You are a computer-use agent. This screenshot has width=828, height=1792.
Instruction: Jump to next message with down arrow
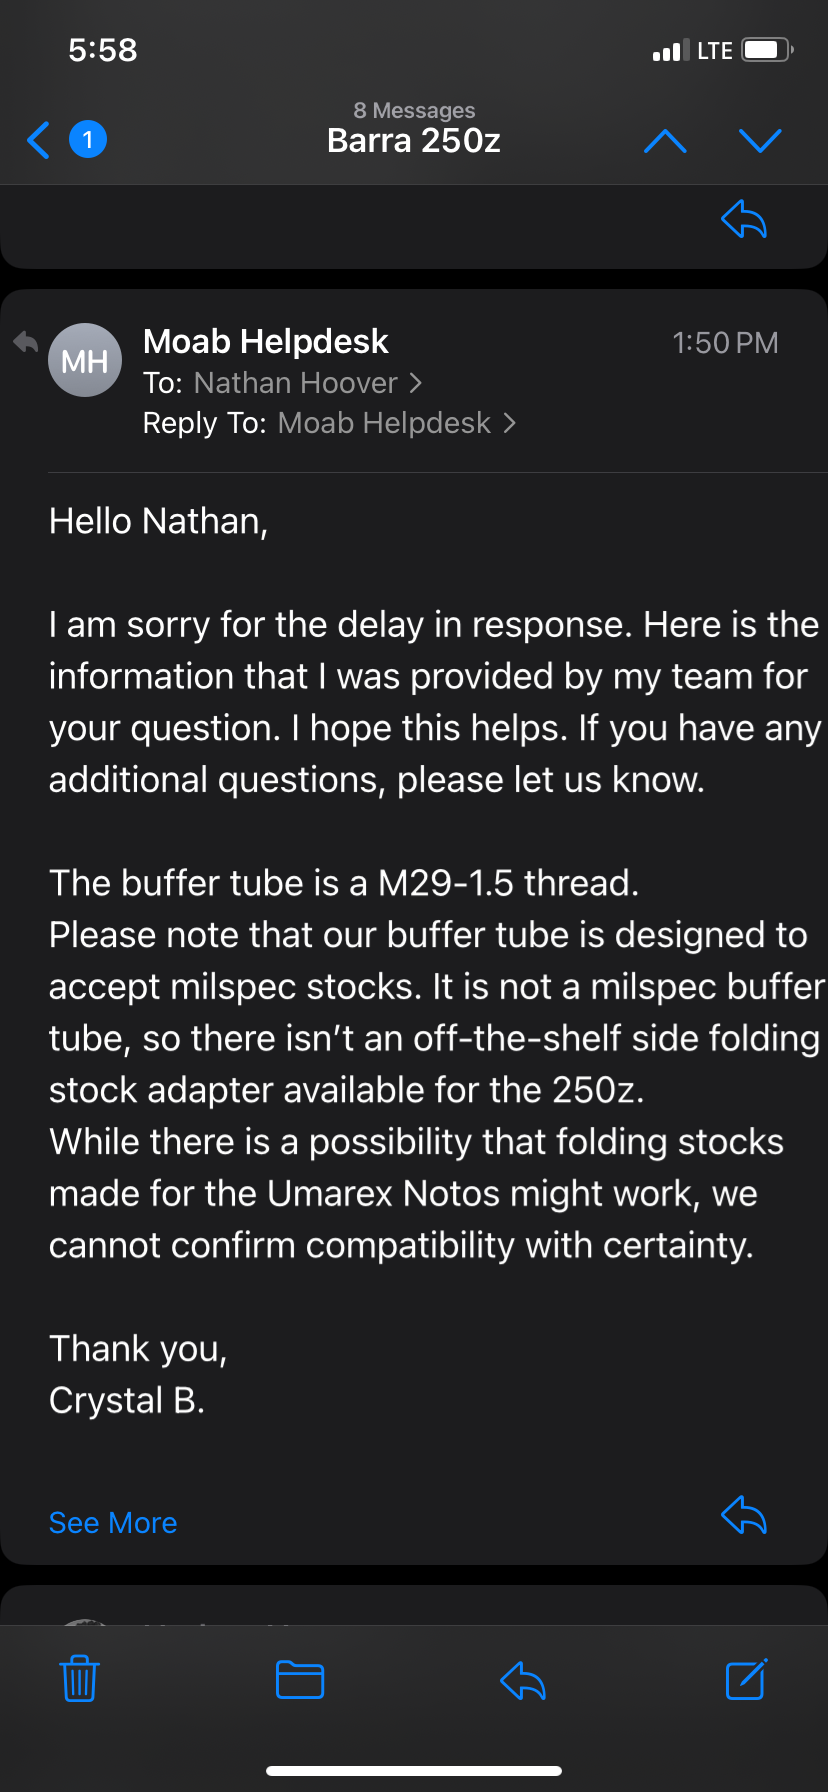pos(760,141)
